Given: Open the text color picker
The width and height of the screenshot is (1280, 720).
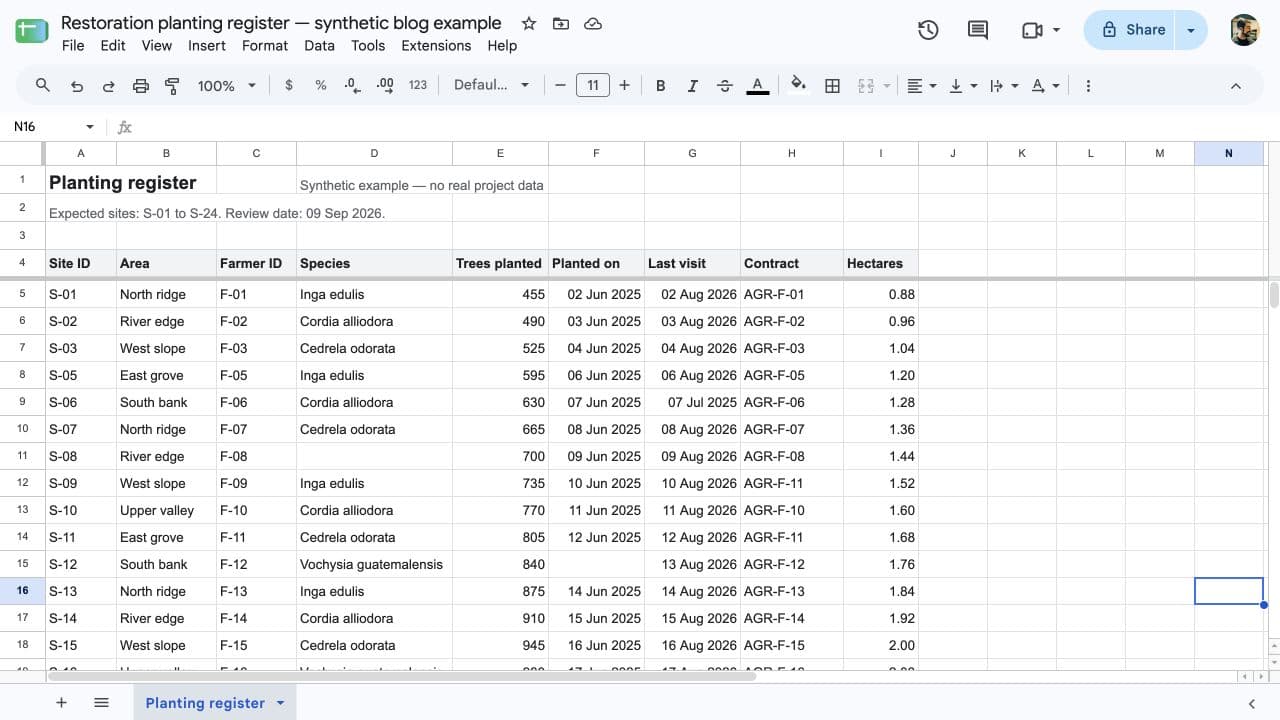Looking at the screenshot, I should [758, 86].
